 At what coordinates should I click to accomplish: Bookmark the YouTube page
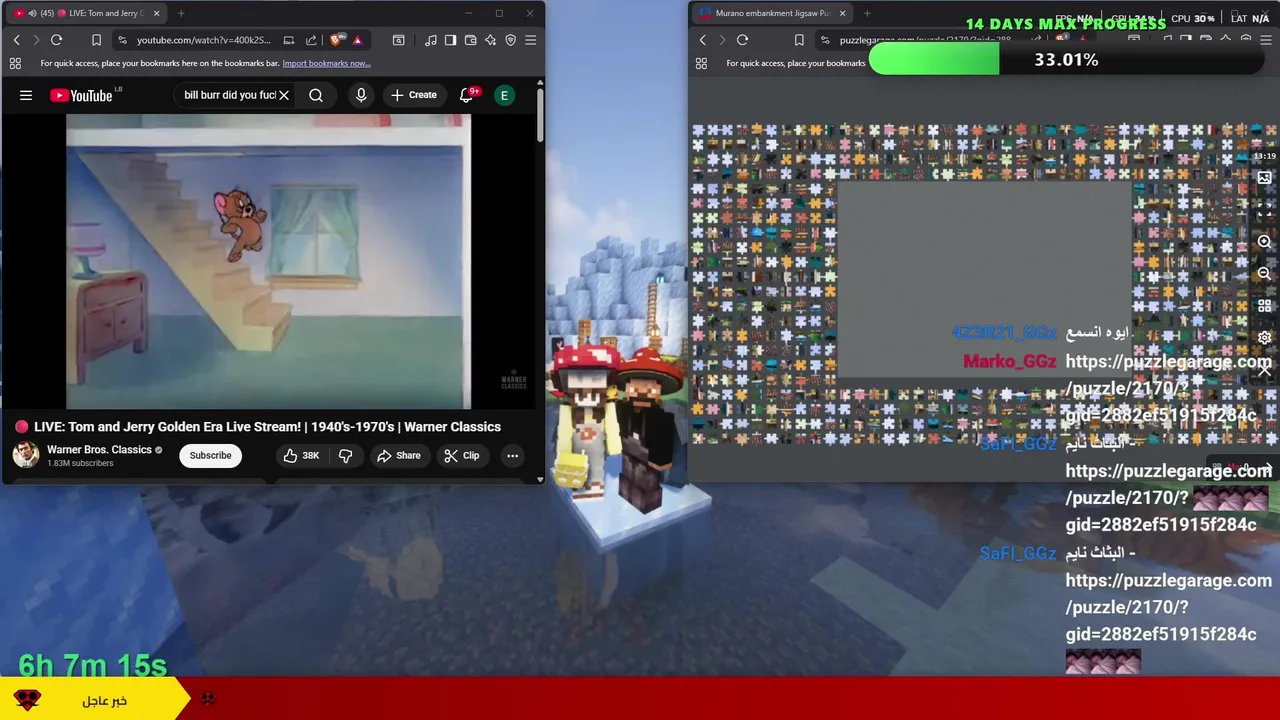tap(96, 40)
